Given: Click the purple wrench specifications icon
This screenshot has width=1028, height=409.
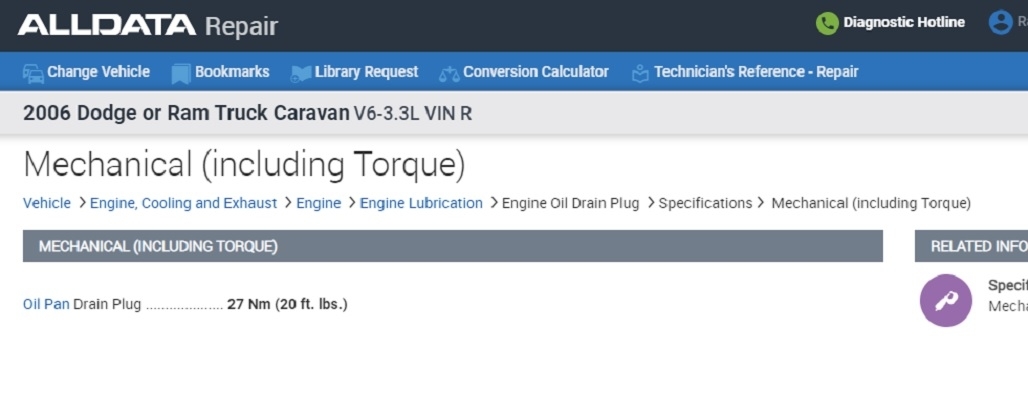Looking at the screenshot, I should click(945, 300).
